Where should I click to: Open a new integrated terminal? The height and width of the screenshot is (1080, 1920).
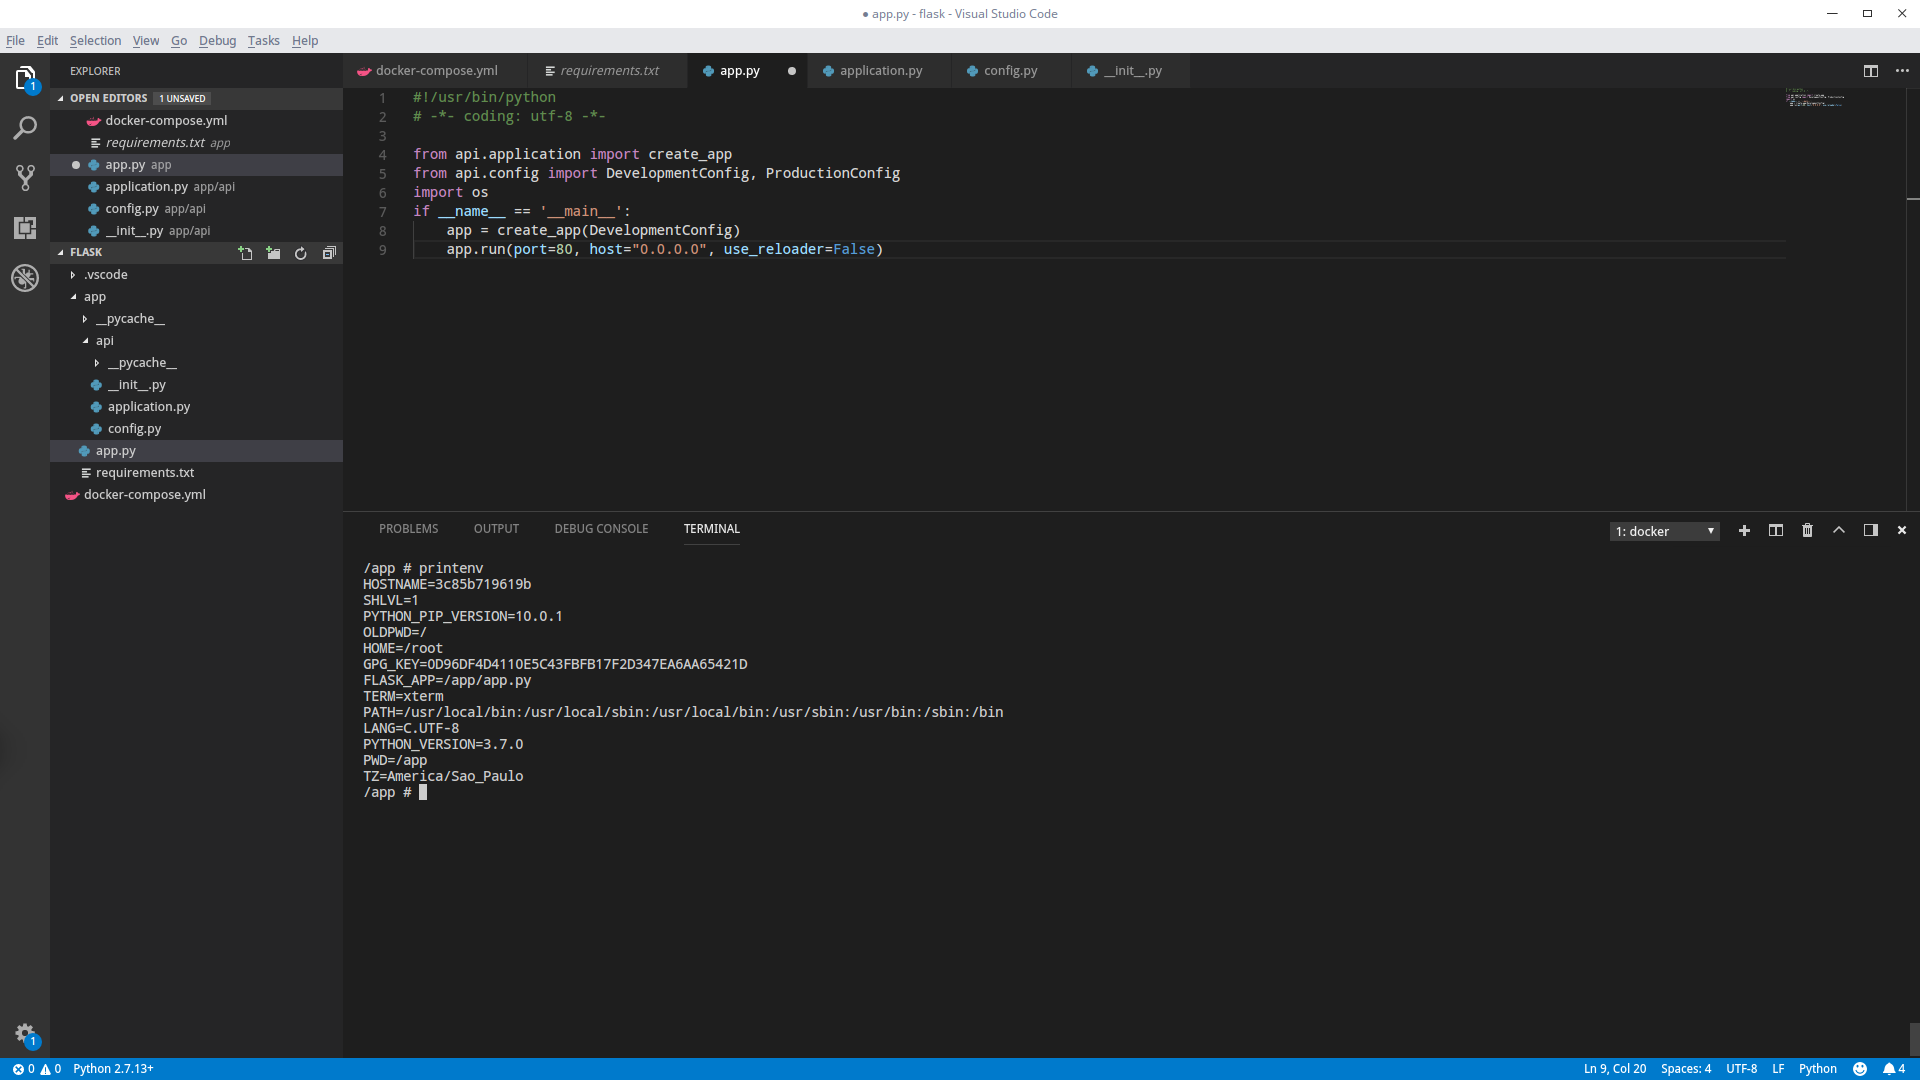click(1744, 530)
